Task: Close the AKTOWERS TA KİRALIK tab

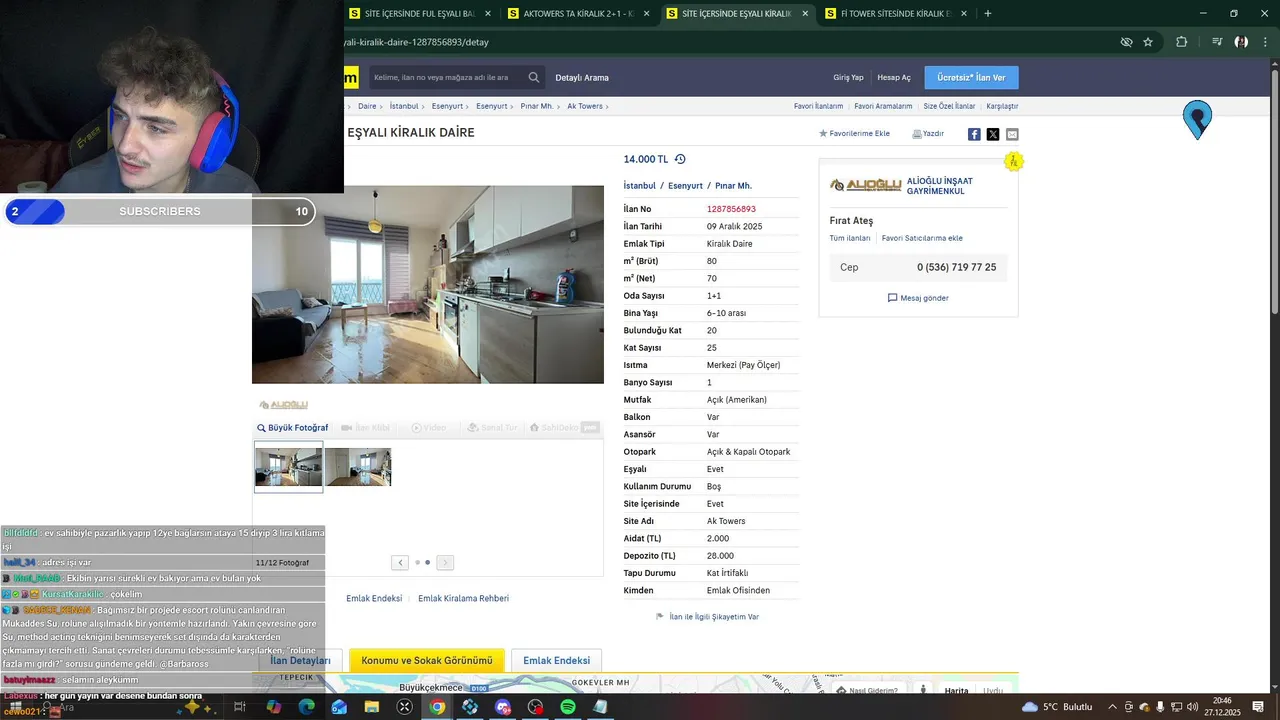Action: click(x=647, y=13)
